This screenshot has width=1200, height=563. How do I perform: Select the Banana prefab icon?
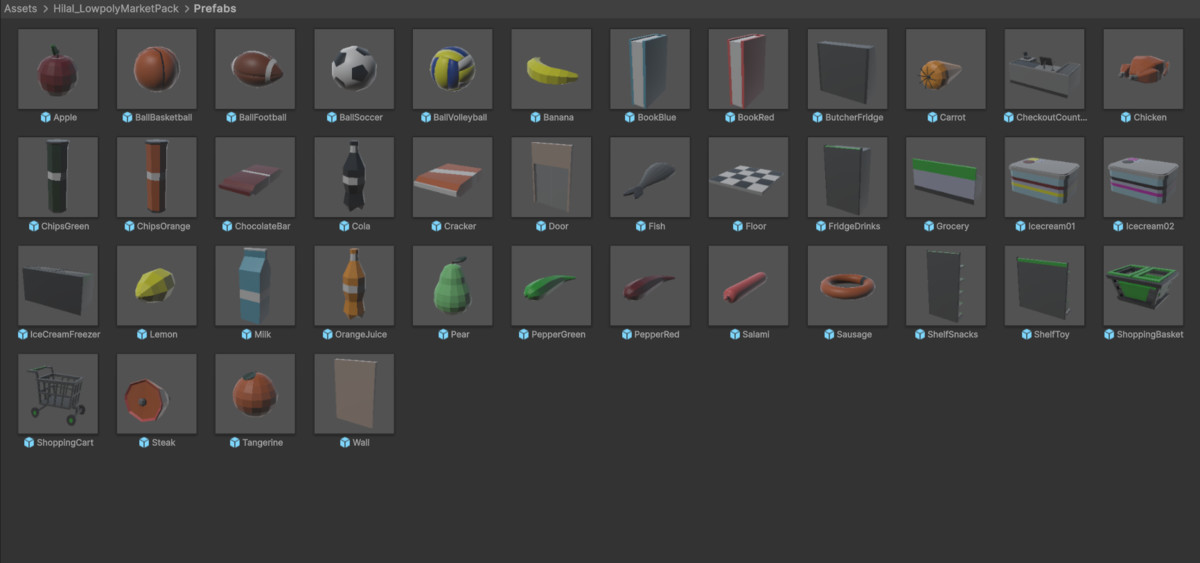[x=552, y=69]
